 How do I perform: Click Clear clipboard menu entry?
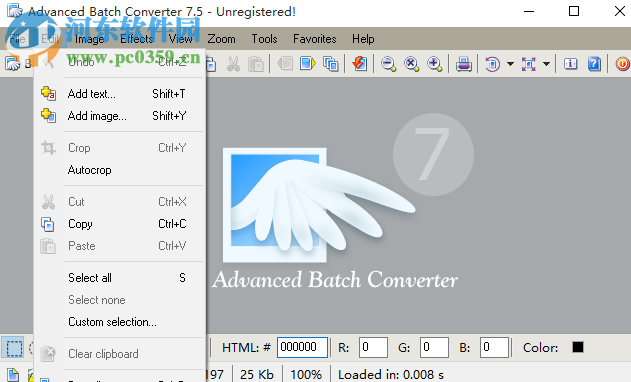click(120, 354)
